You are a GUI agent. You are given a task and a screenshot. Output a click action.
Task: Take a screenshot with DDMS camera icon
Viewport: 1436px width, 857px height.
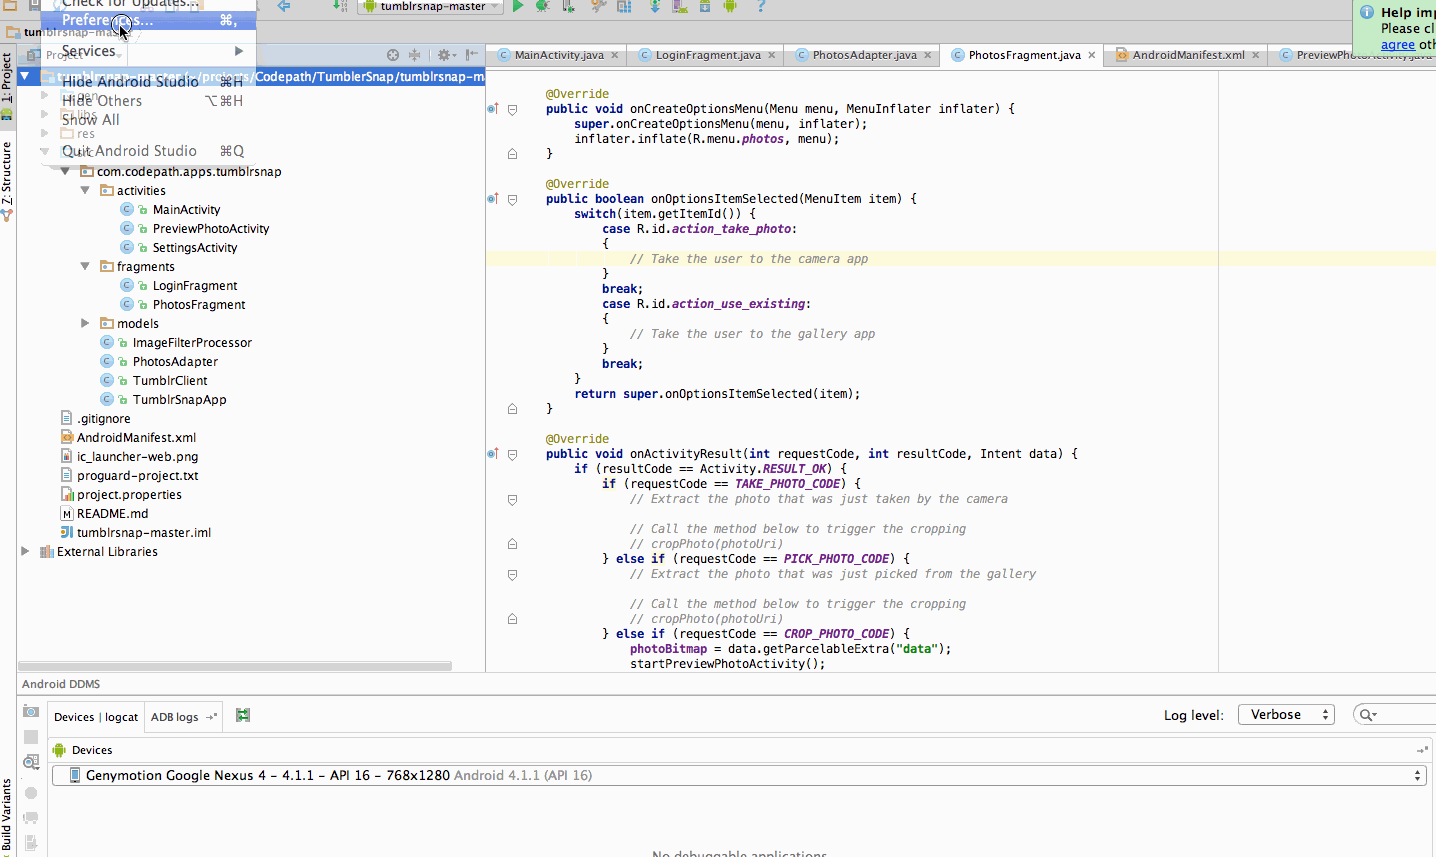tap(31, 711)
